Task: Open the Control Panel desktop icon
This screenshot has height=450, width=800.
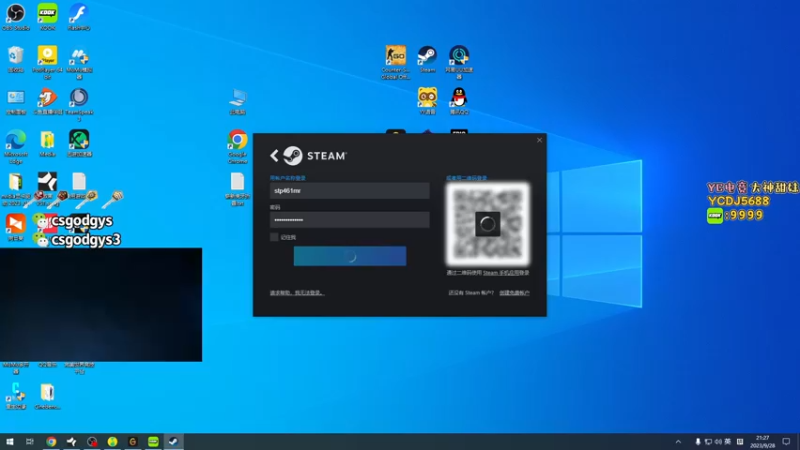Action: (x=16, y=102)
